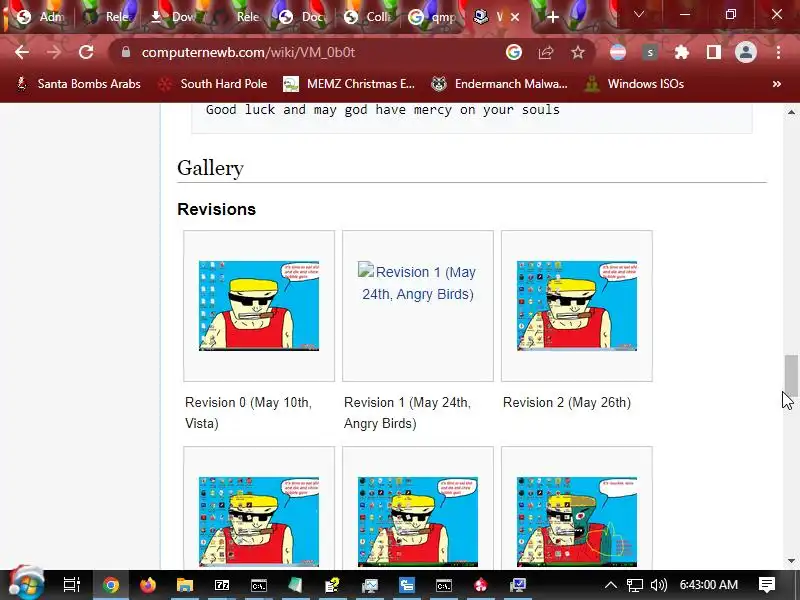Image resolution: width=800 pixels, height=600 pixels.
Task: Switch to the first 'Rele' tab
Action: coord(109,17)
